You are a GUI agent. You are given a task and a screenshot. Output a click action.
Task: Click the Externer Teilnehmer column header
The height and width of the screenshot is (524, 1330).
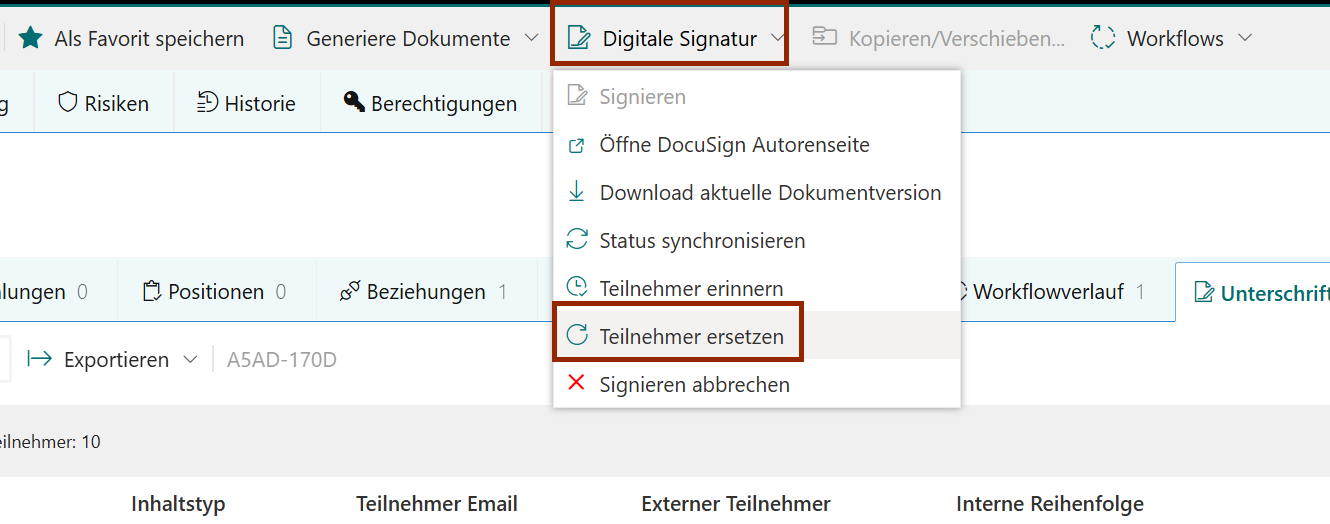tap(735, 504)
